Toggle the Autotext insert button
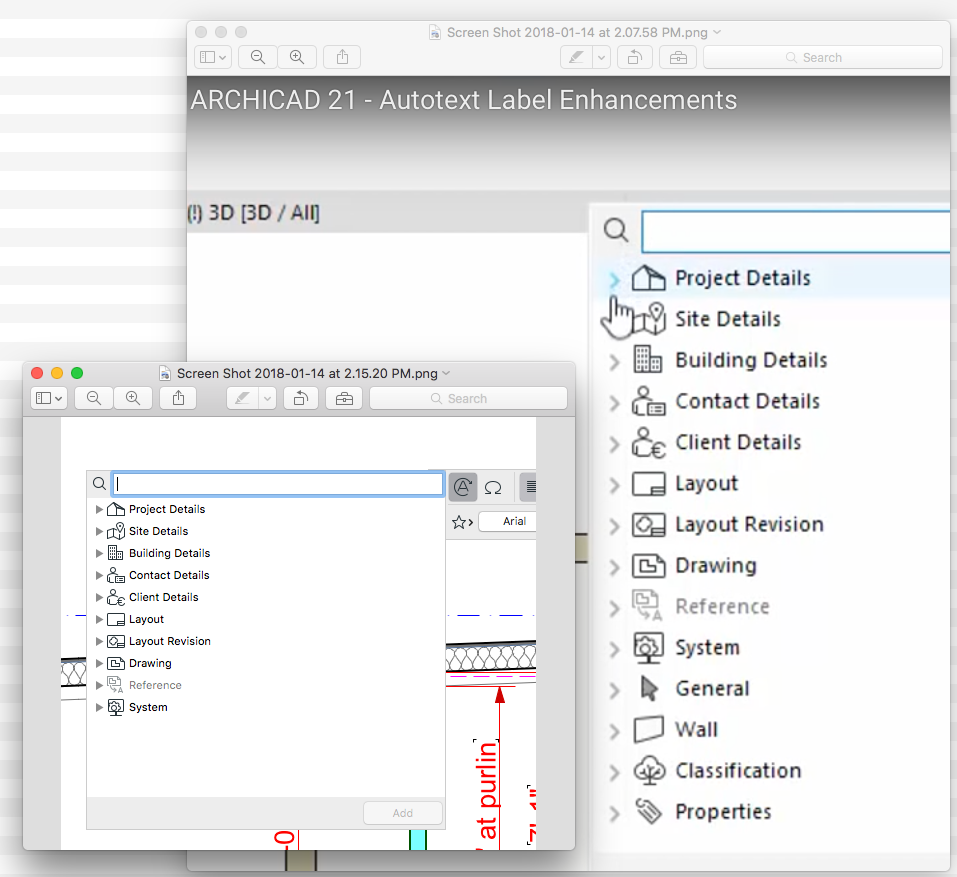Viewport: 957px width, 877px height. [463, 486]
